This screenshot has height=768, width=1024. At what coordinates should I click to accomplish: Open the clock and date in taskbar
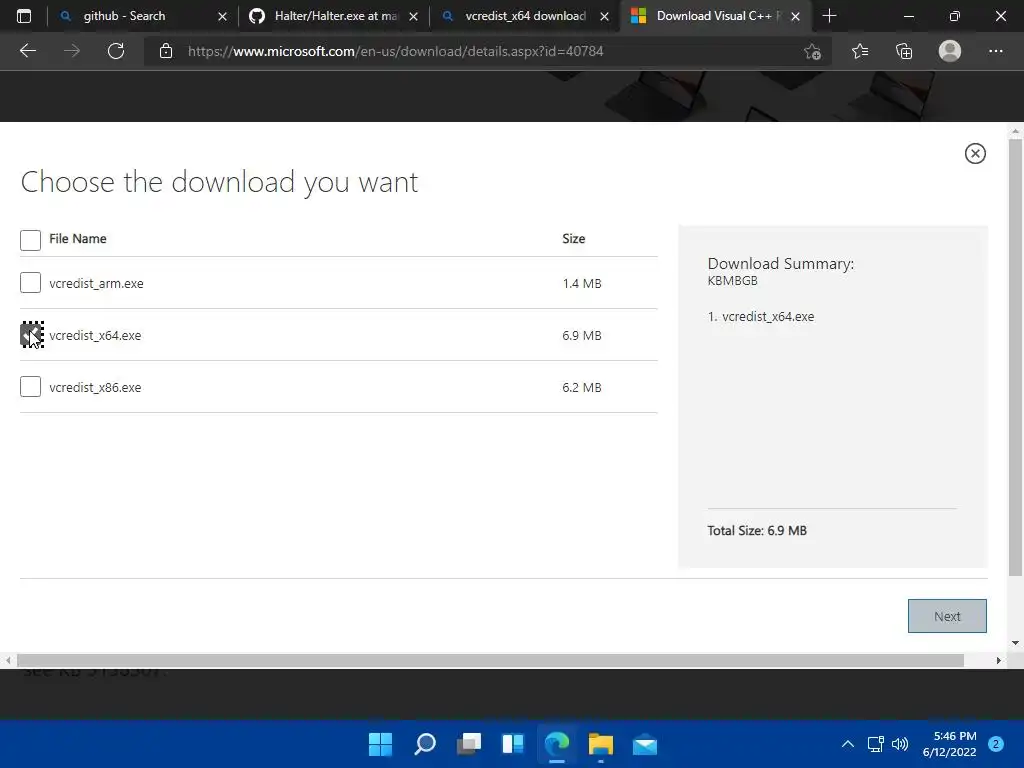pos(949,744)
